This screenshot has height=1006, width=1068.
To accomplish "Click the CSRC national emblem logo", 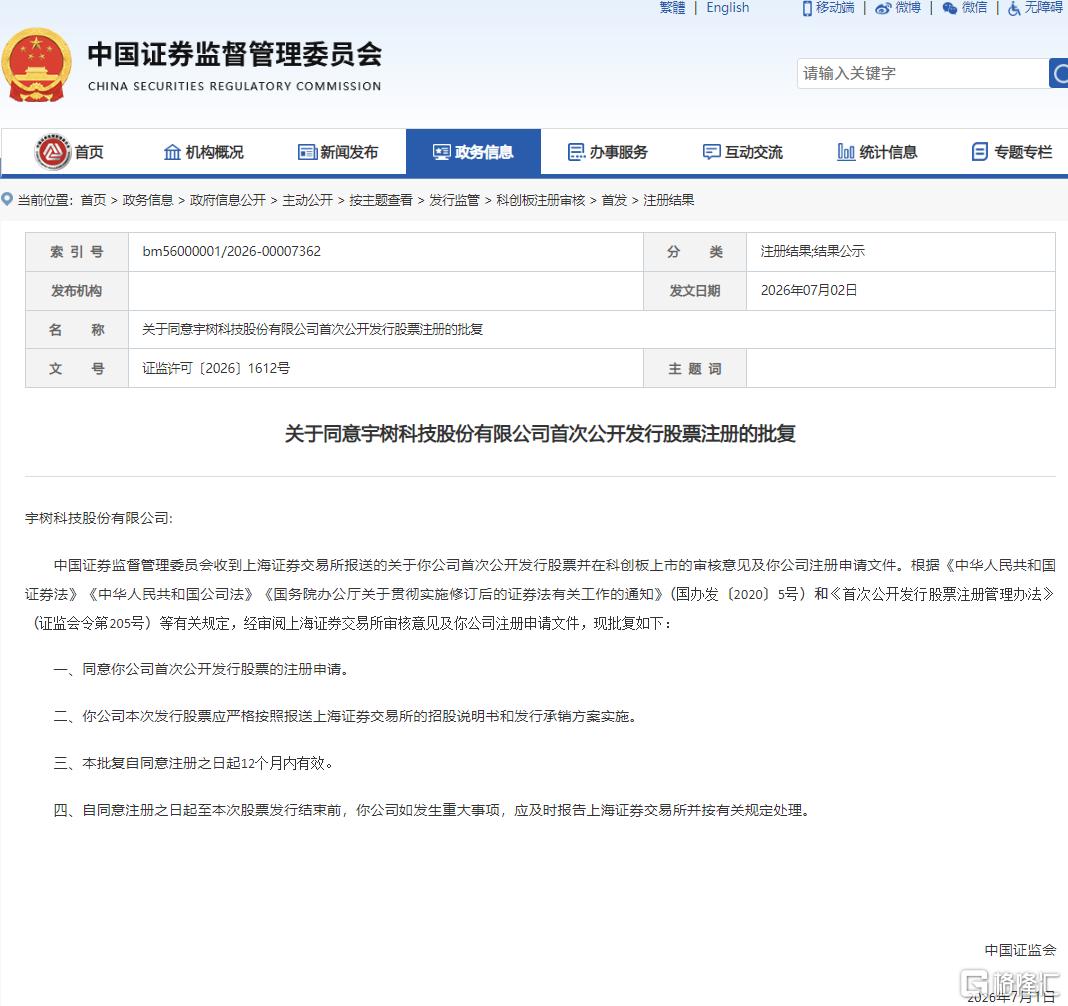I will [x=37, y=65].
